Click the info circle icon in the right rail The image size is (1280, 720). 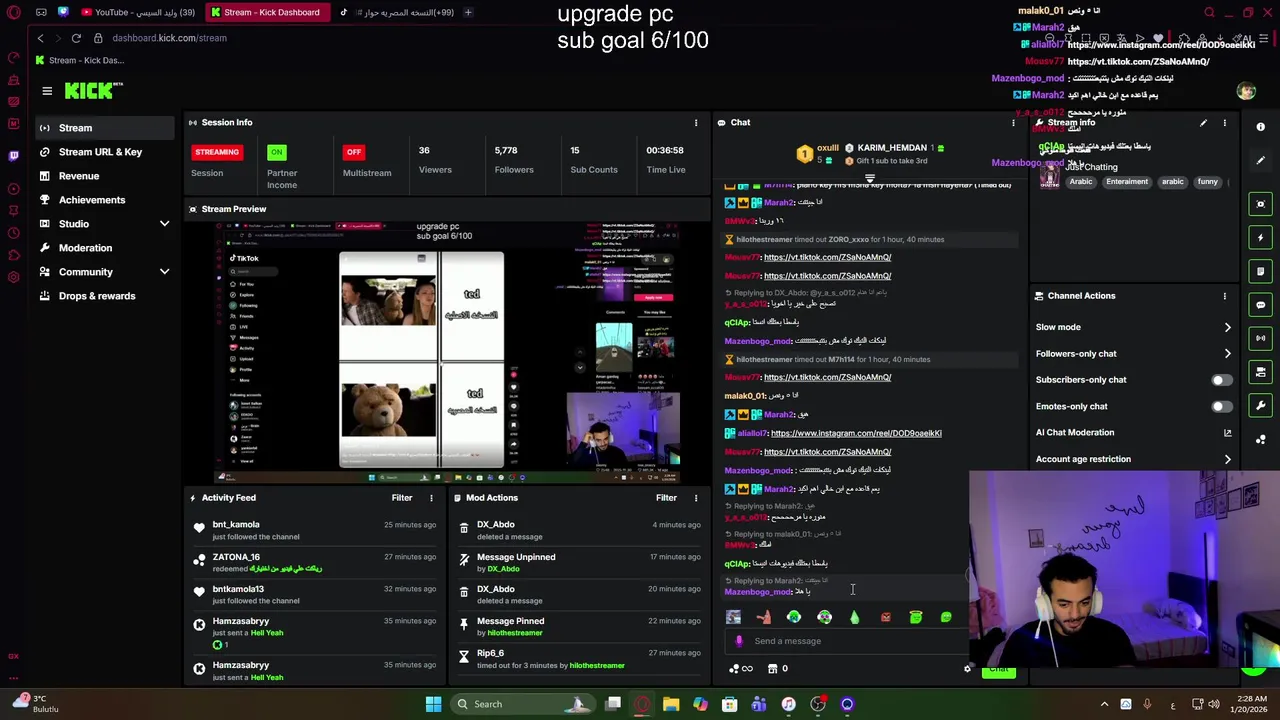(1260, 127)
